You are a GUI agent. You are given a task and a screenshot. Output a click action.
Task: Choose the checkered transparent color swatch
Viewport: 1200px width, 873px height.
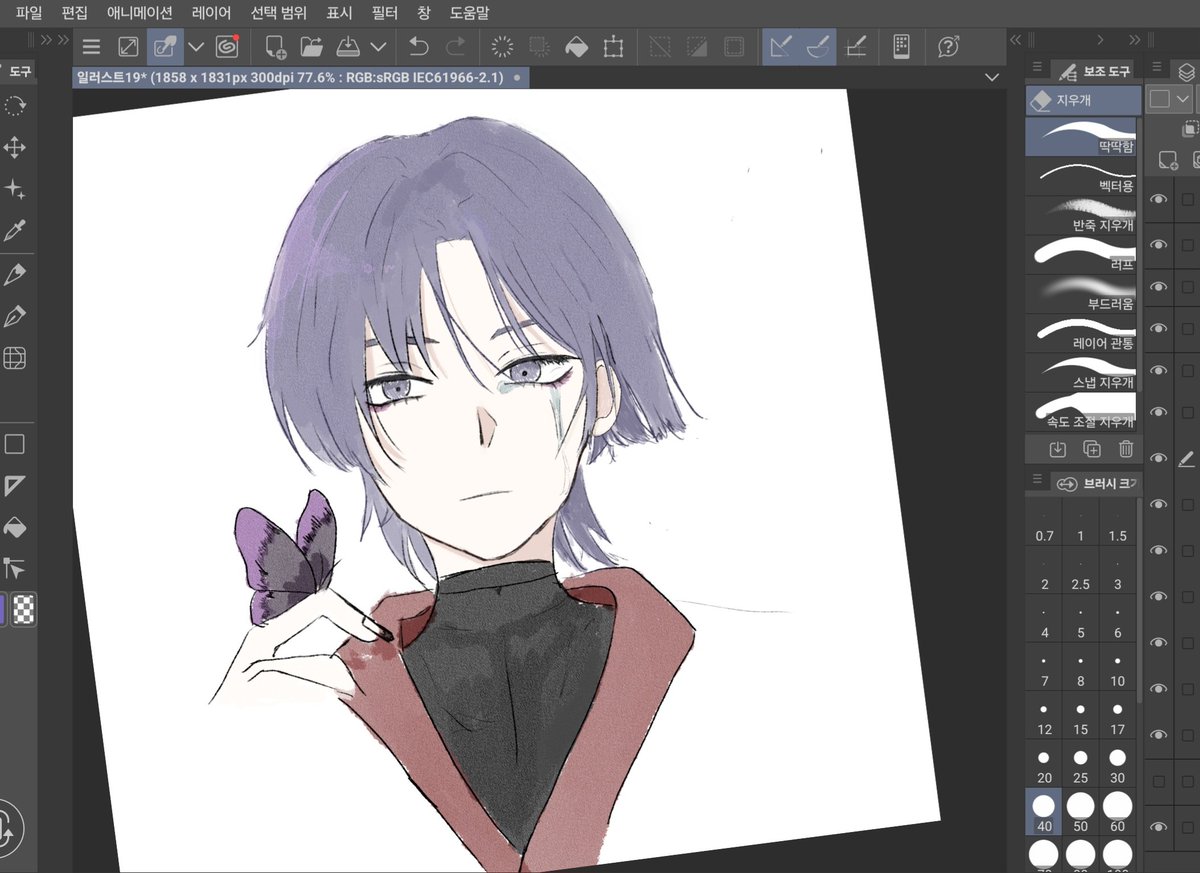(x=24, y=609)
